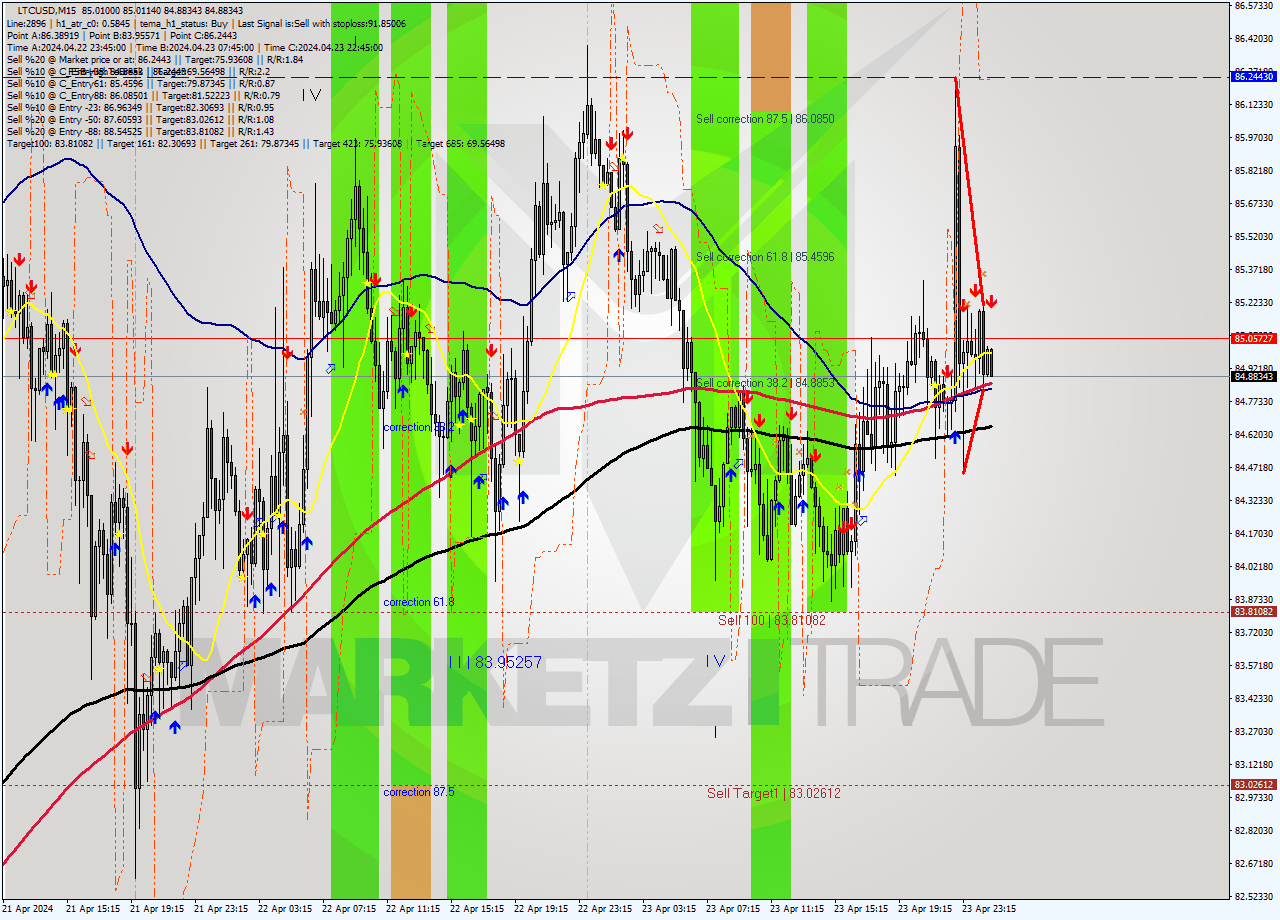1280x920 pixels.
Task: Click the '22 Apr 03:15' time axis label
Action: (285, 909)
